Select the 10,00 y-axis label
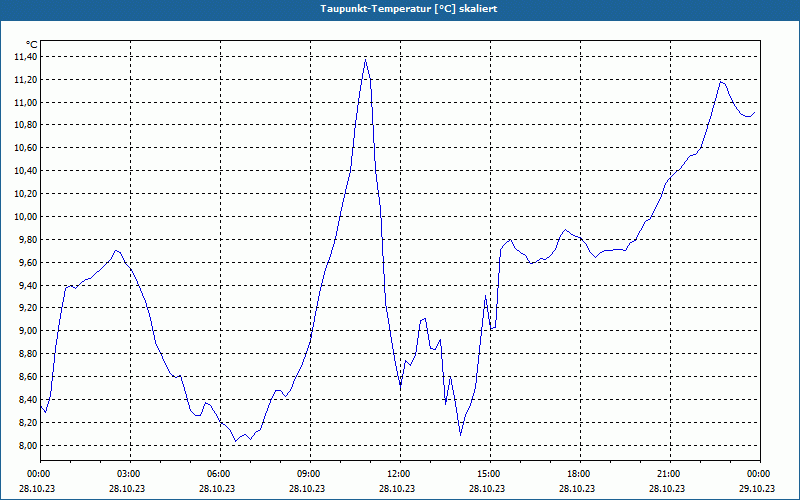 click(x=26, y=217)
